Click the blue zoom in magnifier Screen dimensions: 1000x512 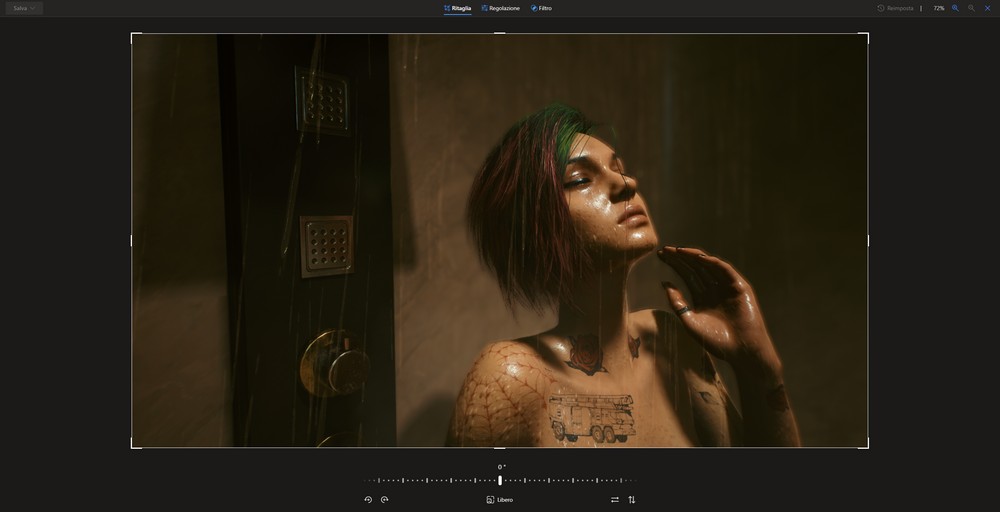[955, 8]
